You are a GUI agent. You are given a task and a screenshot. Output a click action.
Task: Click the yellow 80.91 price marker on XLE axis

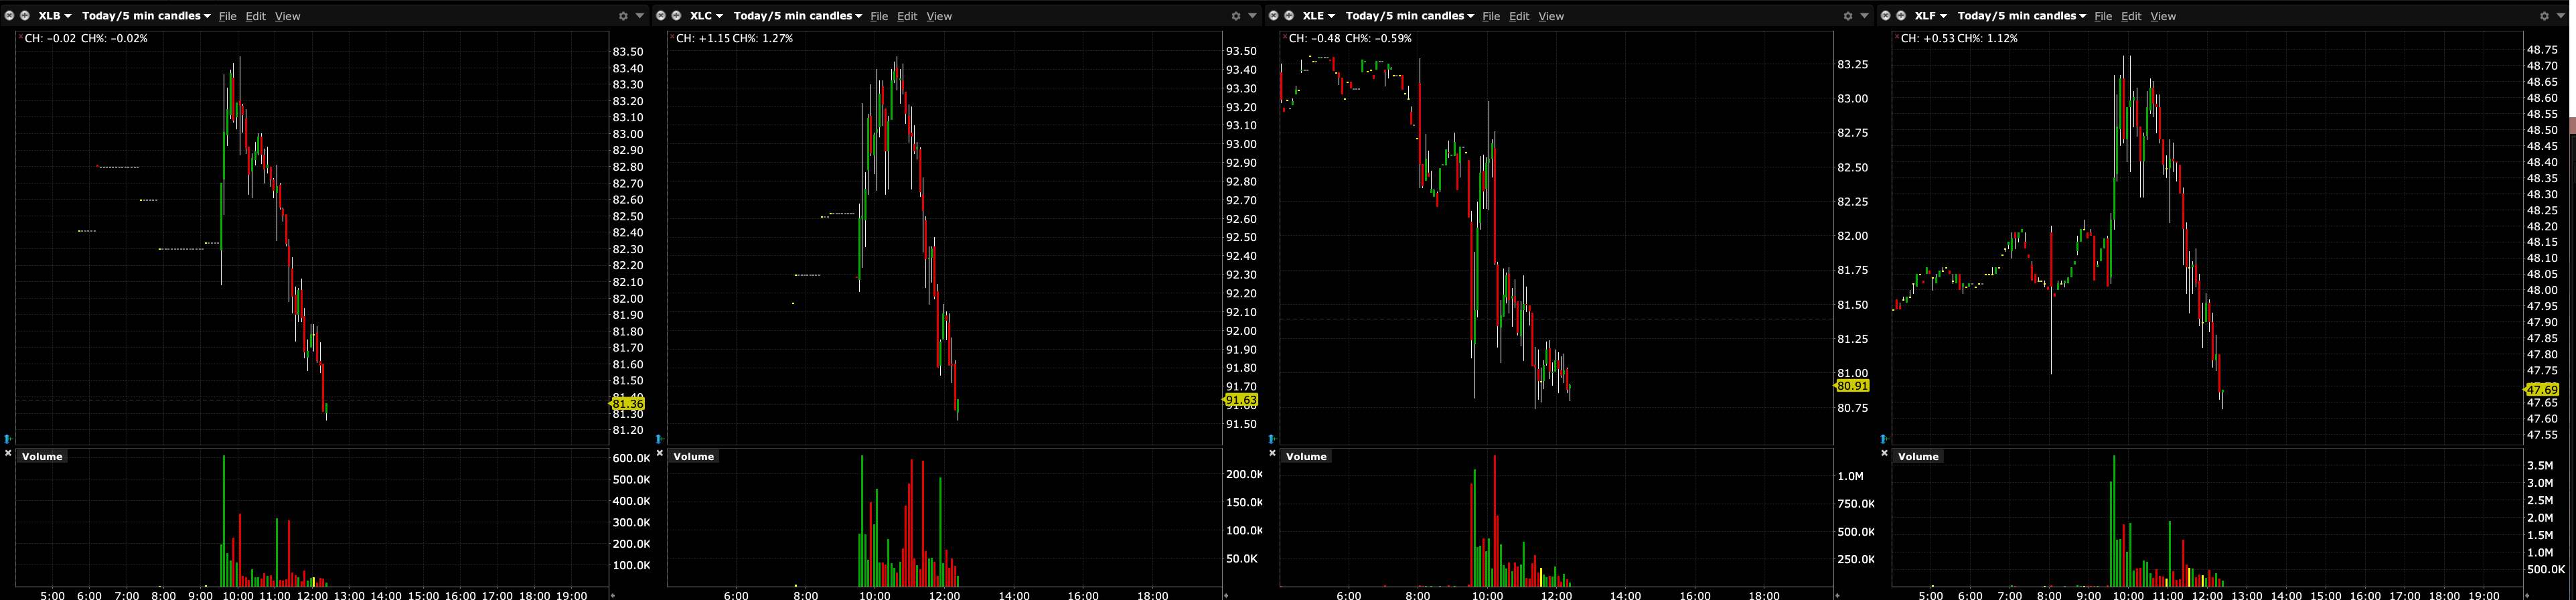(x=1852, y=386)
